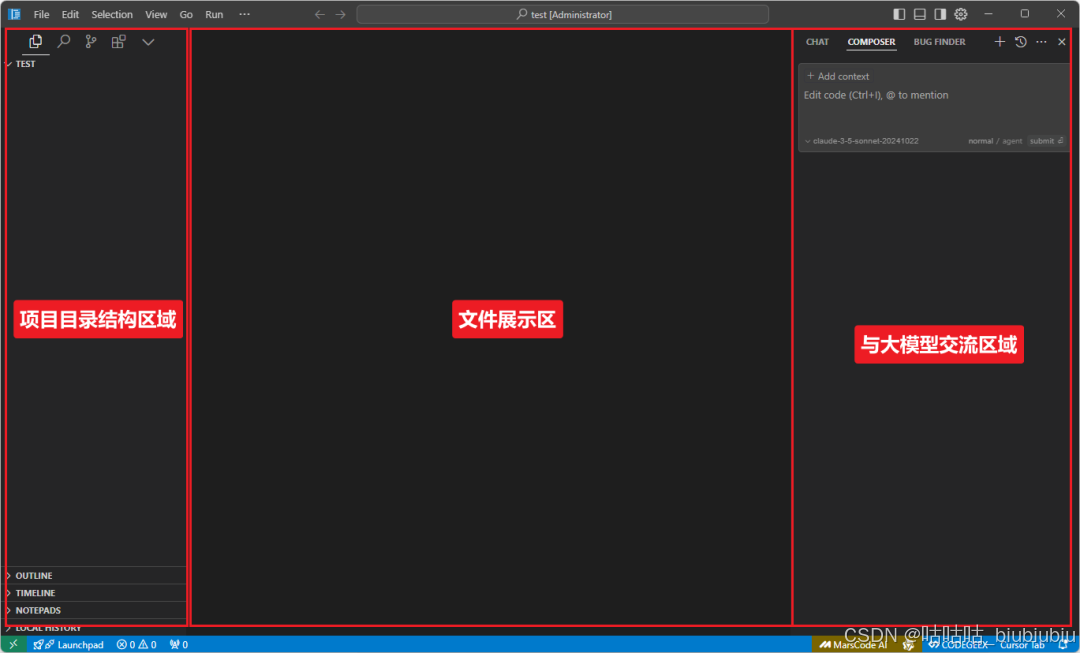Switch to the BUG FINDER tab
This screenshot has width=1080, height=653.
point(939,42)
